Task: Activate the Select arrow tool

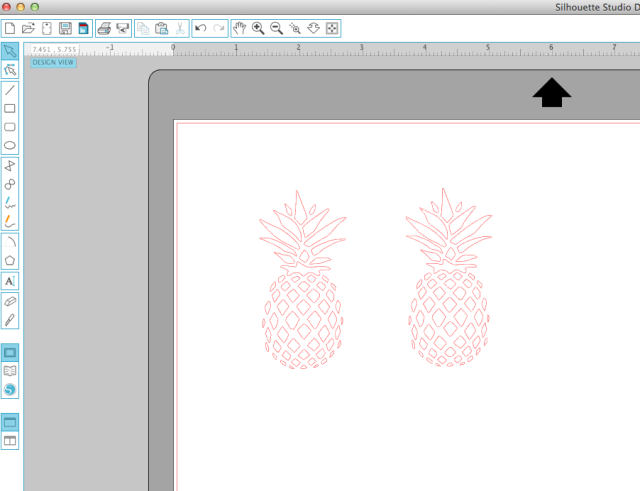Action: [10, 51]
